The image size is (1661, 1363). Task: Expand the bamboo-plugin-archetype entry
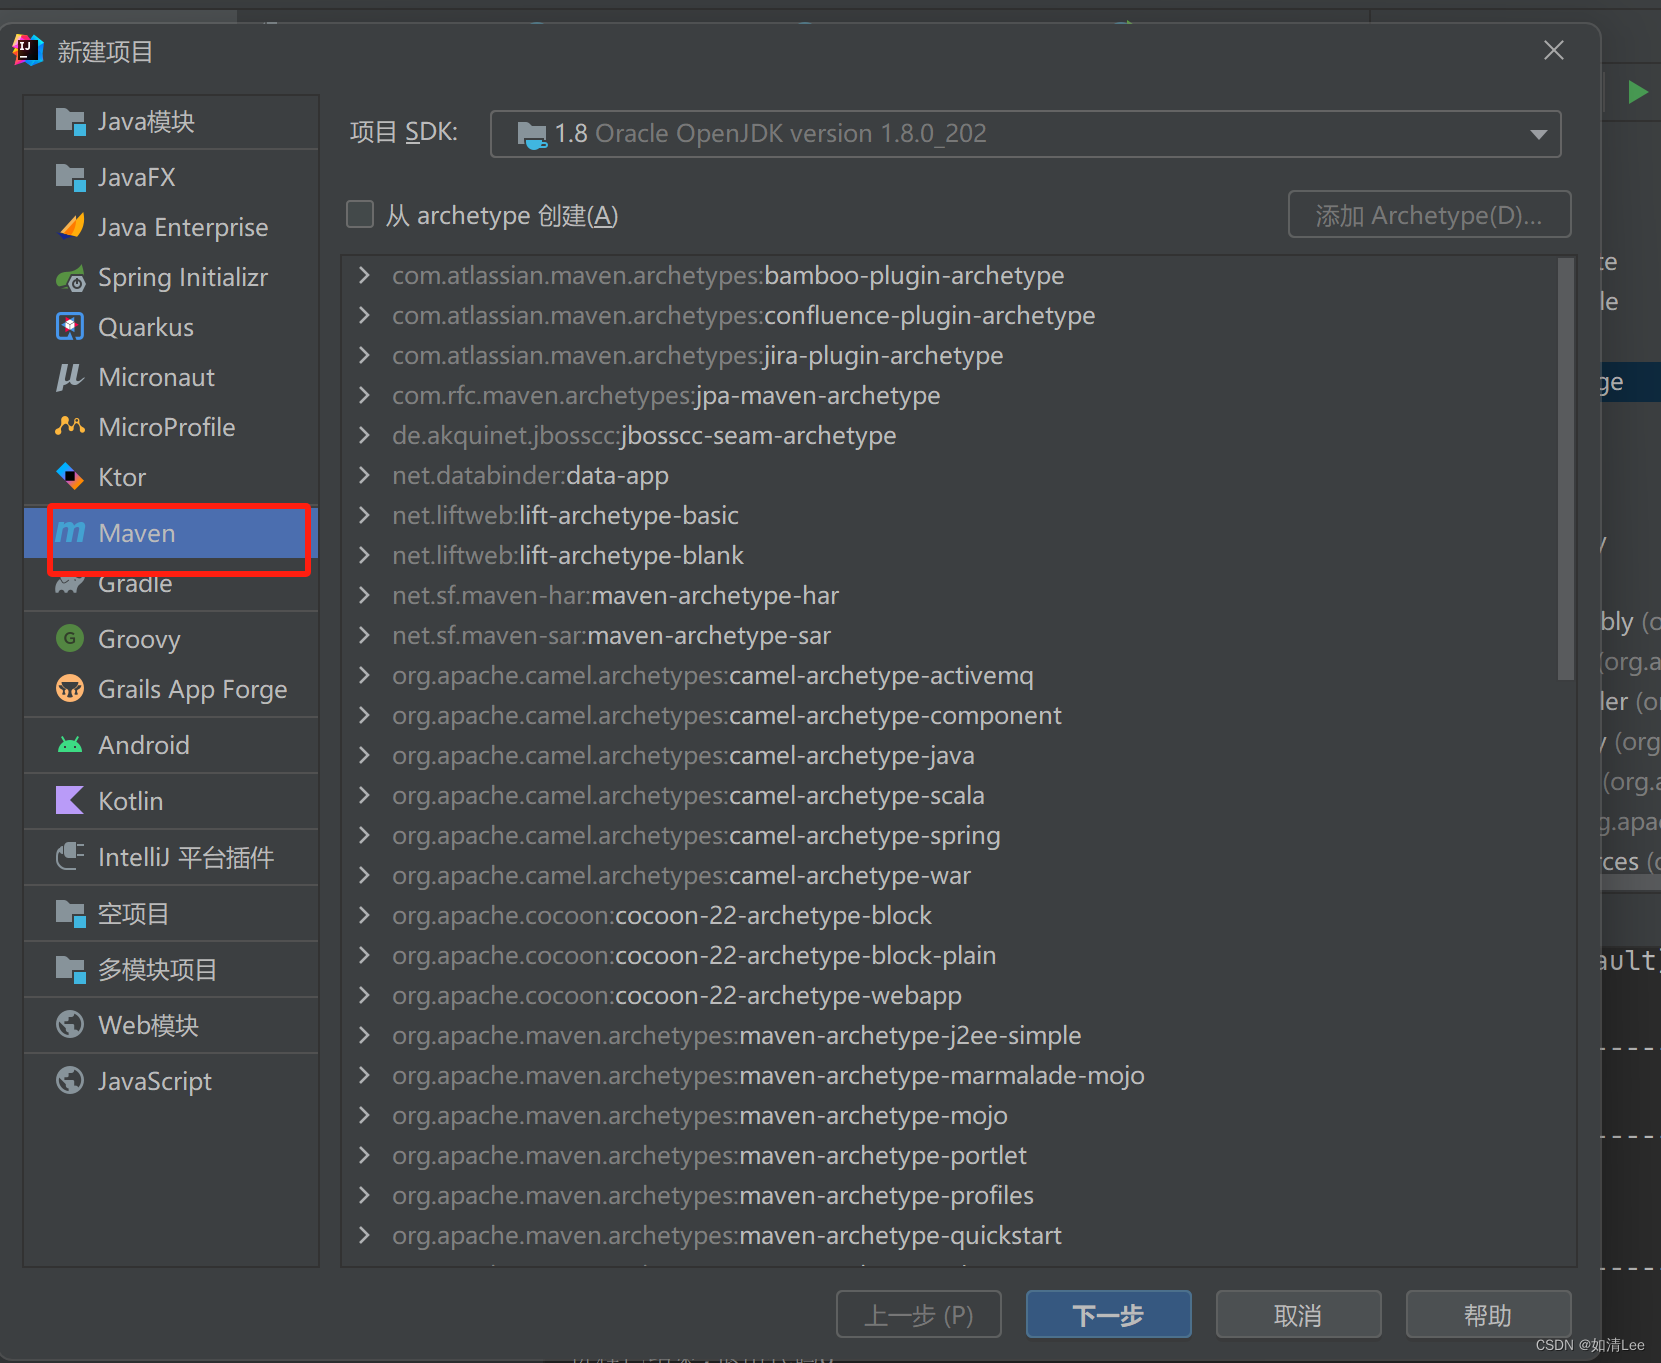click(365, 275)
